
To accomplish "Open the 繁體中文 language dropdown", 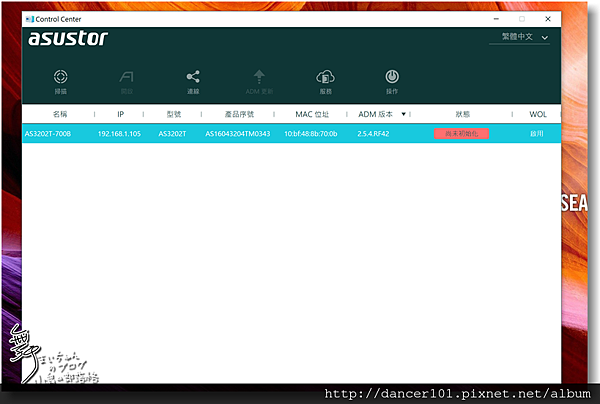I will 519,37.
